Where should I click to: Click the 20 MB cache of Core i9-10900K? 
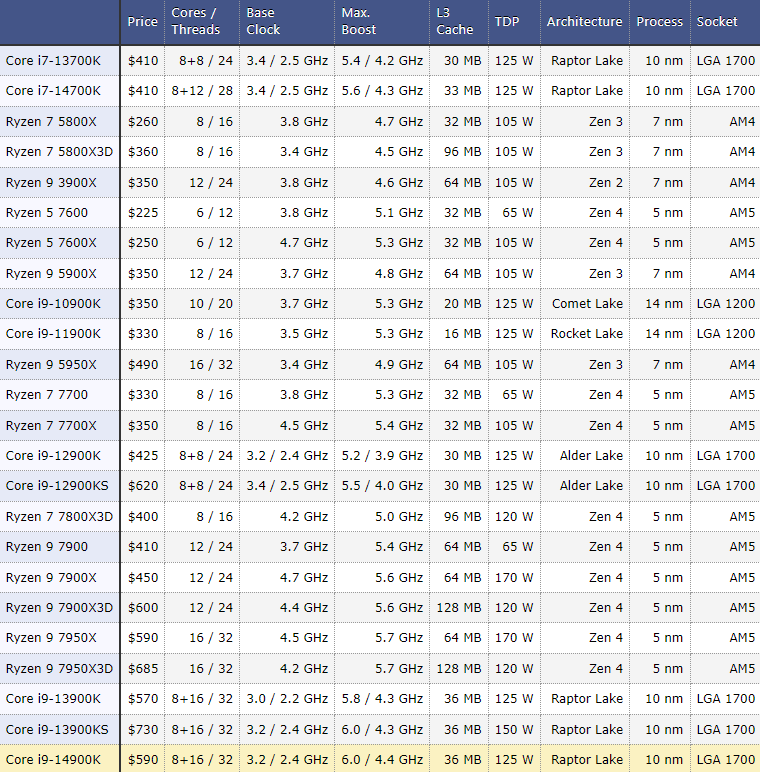462,304
